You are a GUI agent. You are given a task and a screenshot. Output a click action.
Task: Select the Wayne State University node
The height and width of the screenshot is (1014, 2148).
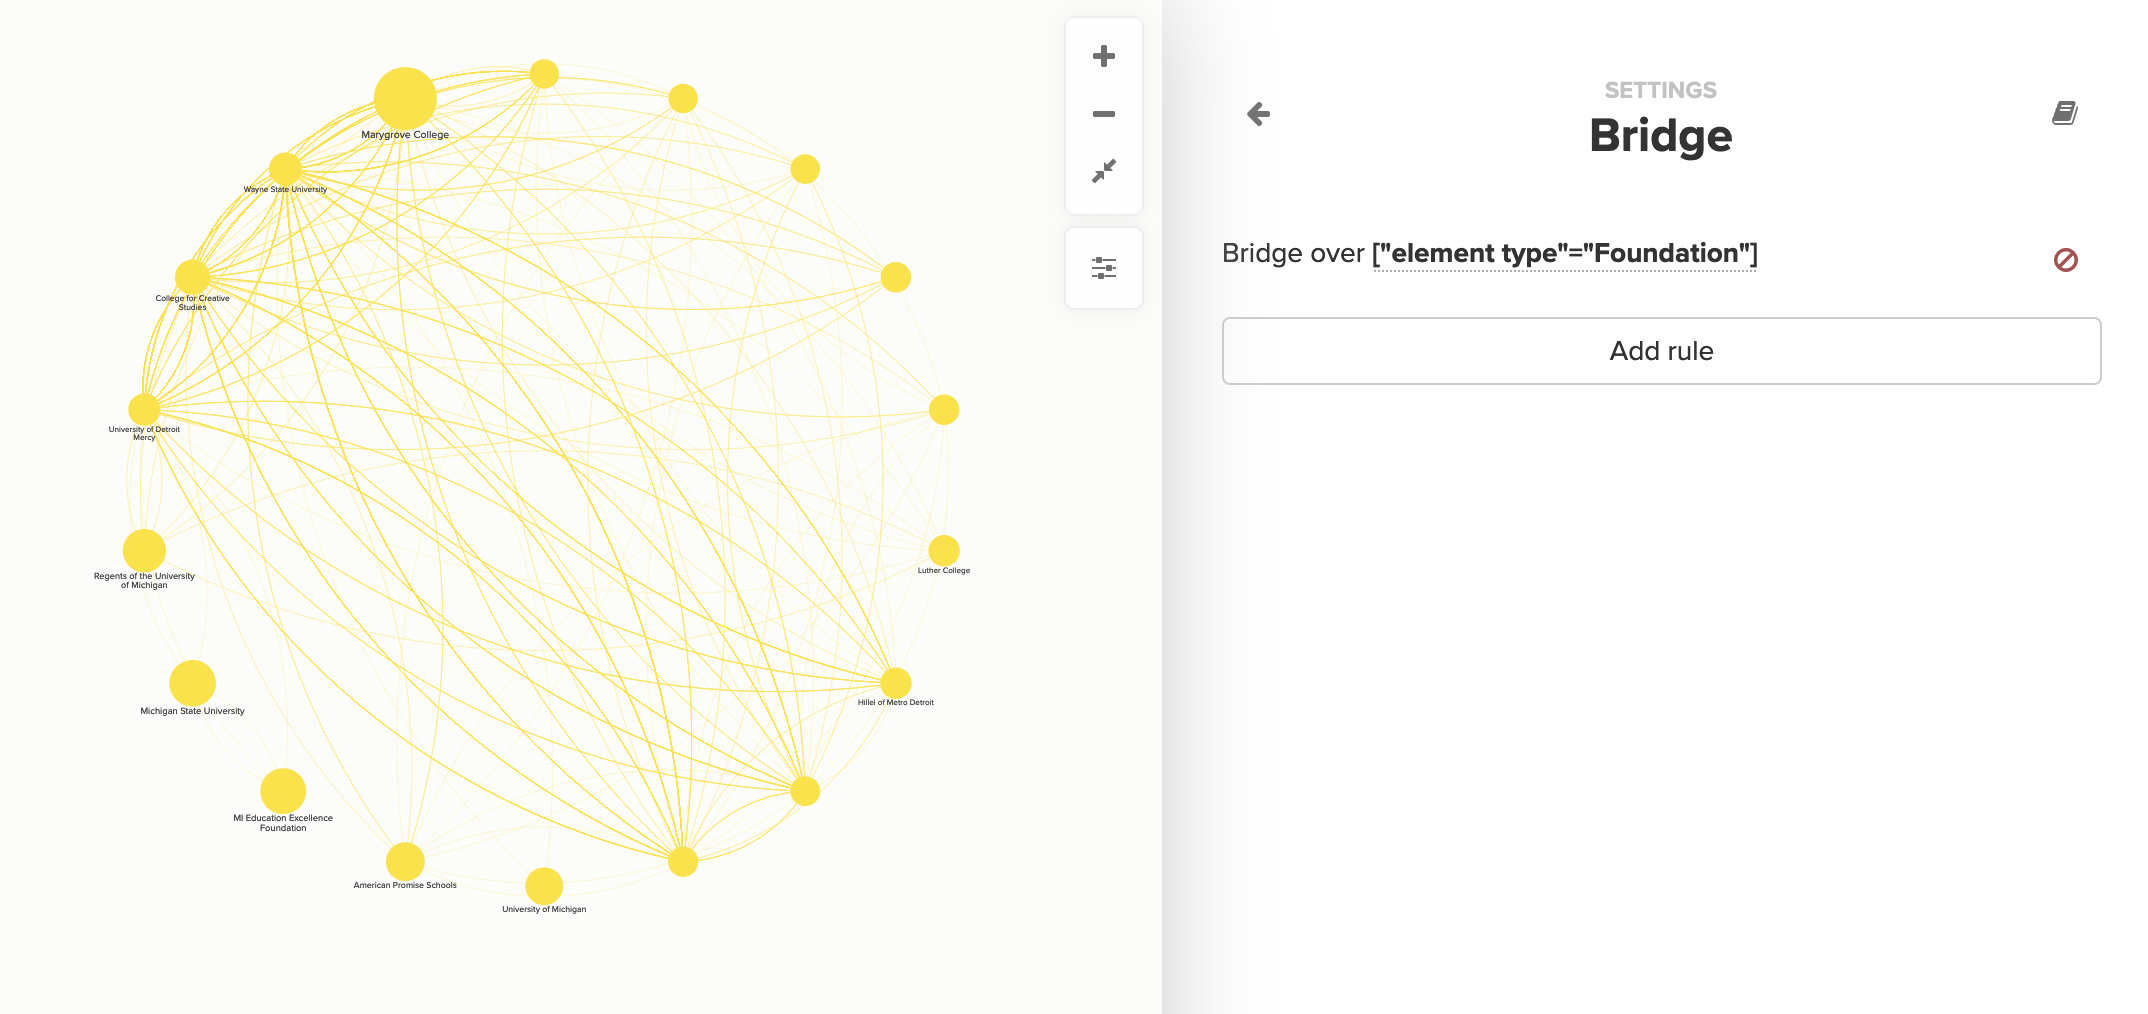(x=285, y=169)
